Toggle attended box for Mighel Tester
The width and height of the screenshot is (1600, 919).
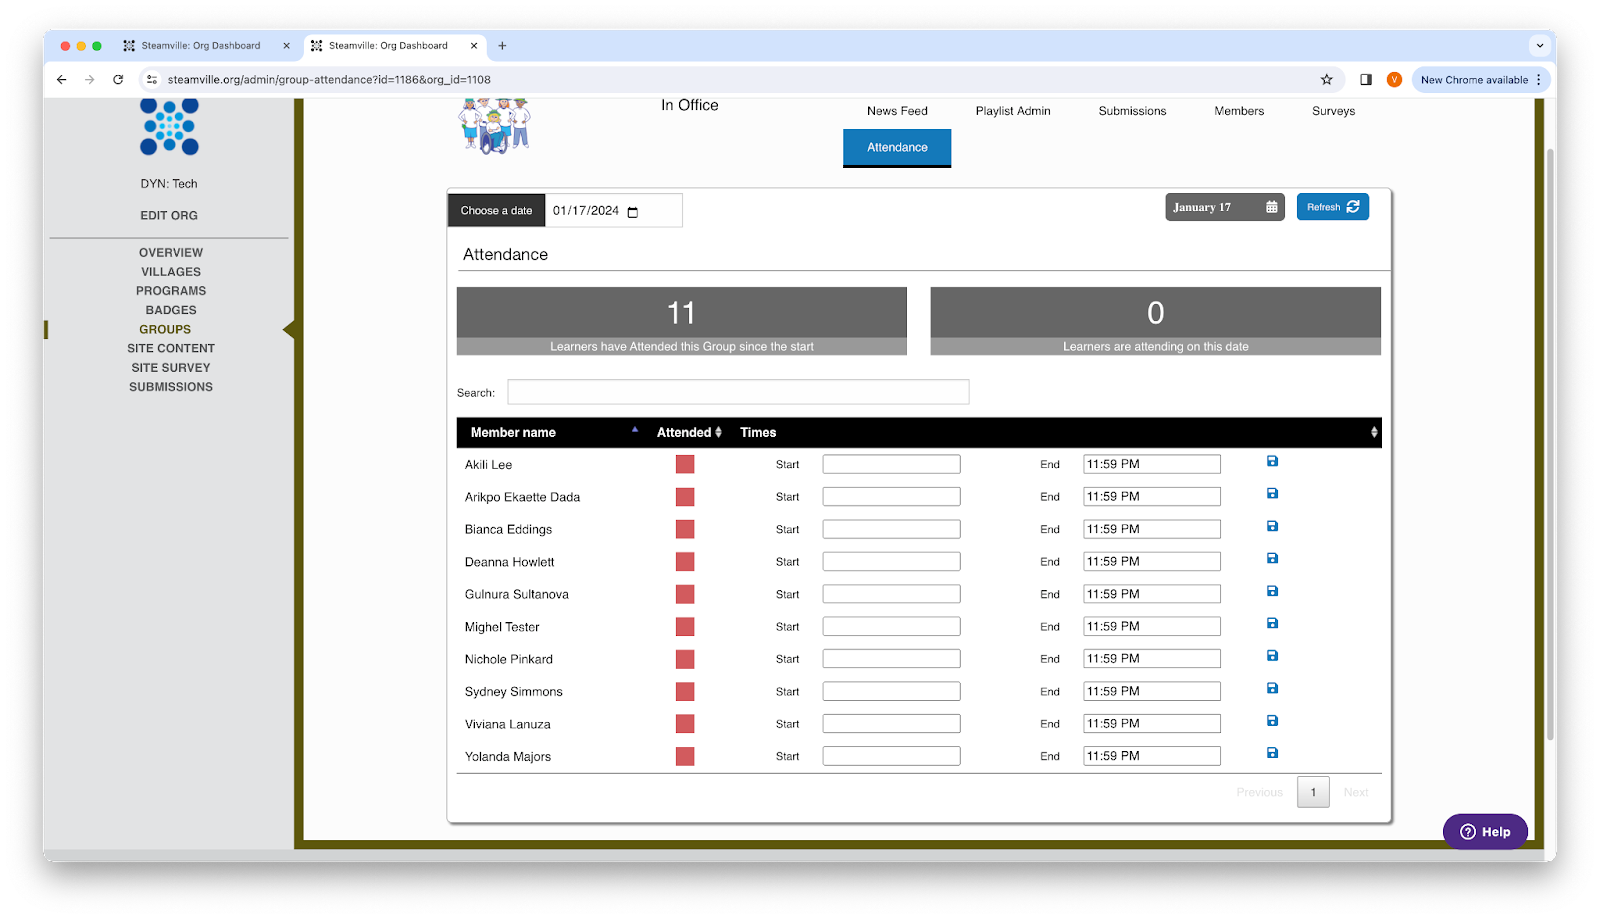[685, 627]
